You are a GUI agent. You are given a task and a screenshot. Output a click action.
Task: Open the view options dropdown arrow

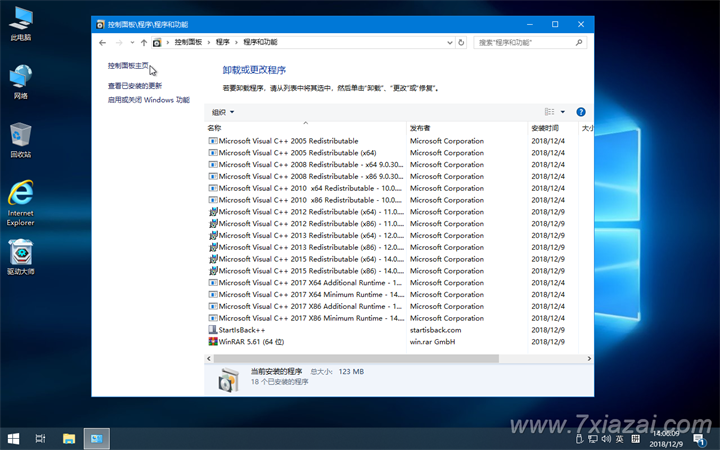pyautogui.click(x=562, y=112)
